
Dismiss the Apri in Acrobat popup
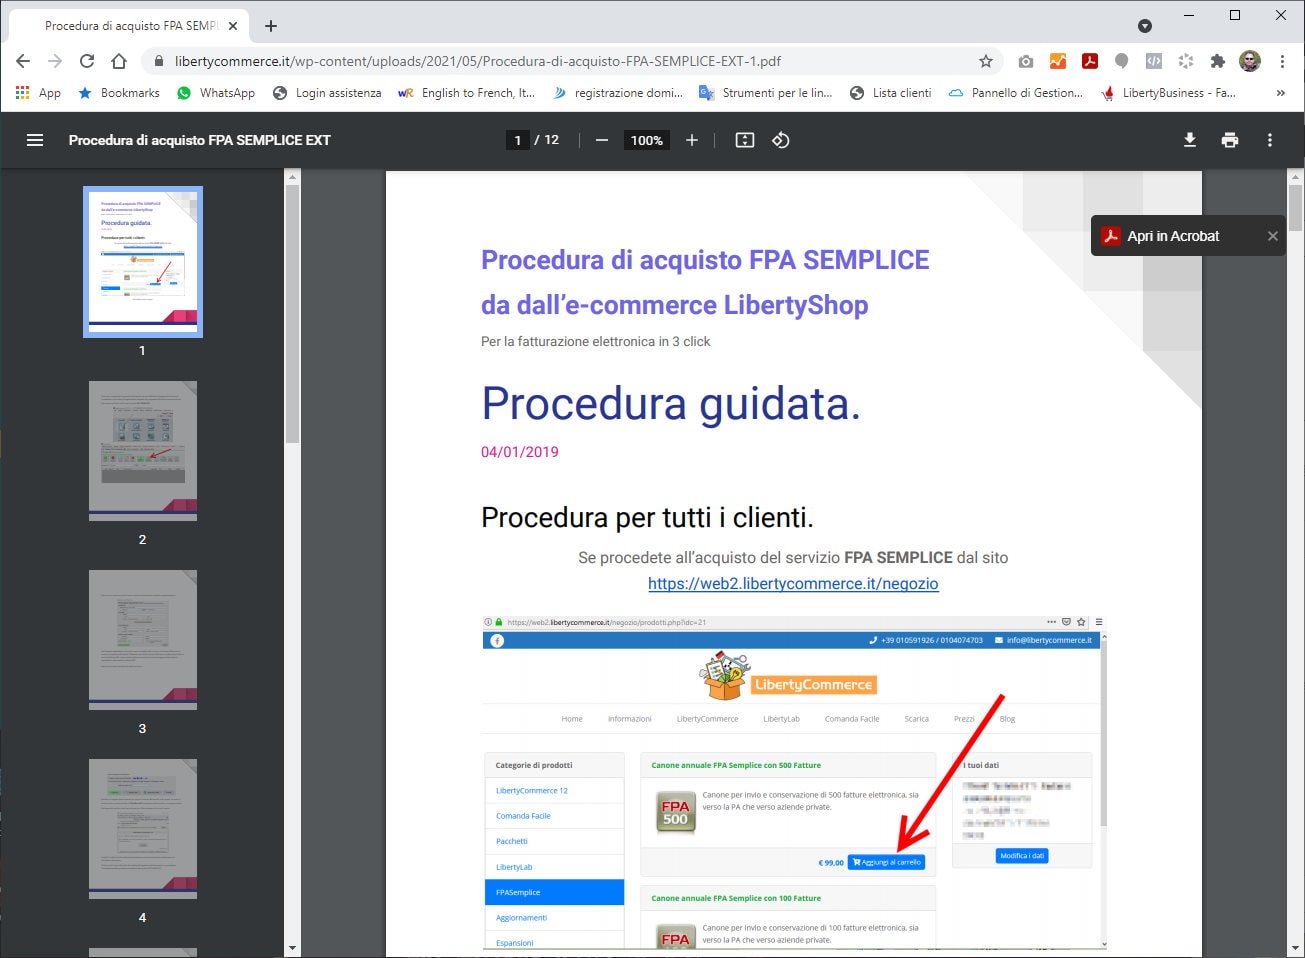click(x=1272, y=236)
